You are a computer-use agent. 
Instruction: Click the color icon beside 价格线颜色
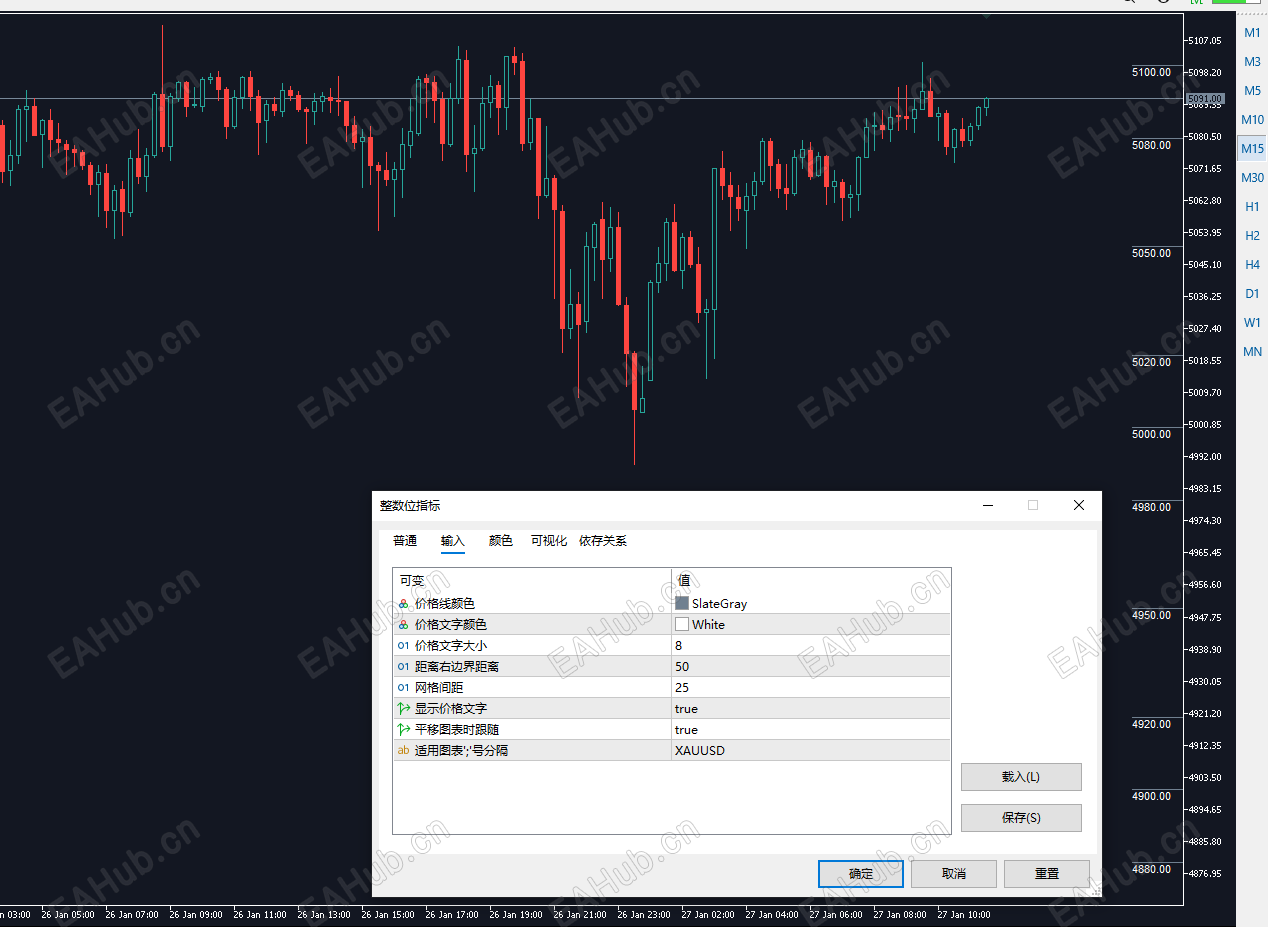coord(403,604)
